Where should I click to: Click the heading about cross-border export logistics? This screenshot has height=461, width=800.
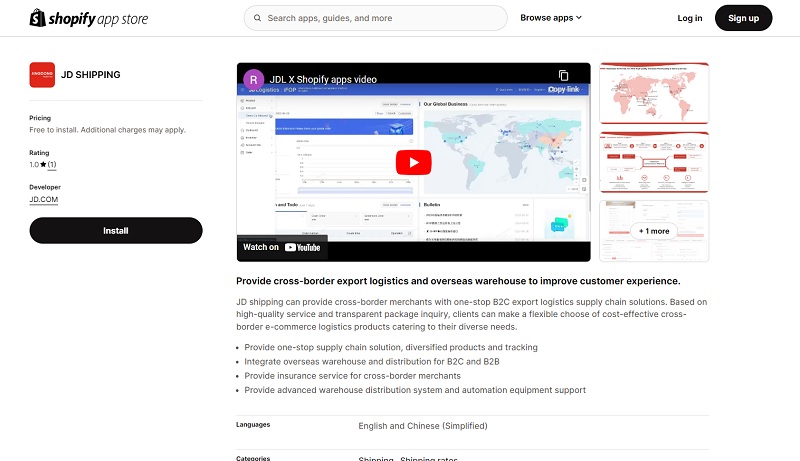pos(458,281)
